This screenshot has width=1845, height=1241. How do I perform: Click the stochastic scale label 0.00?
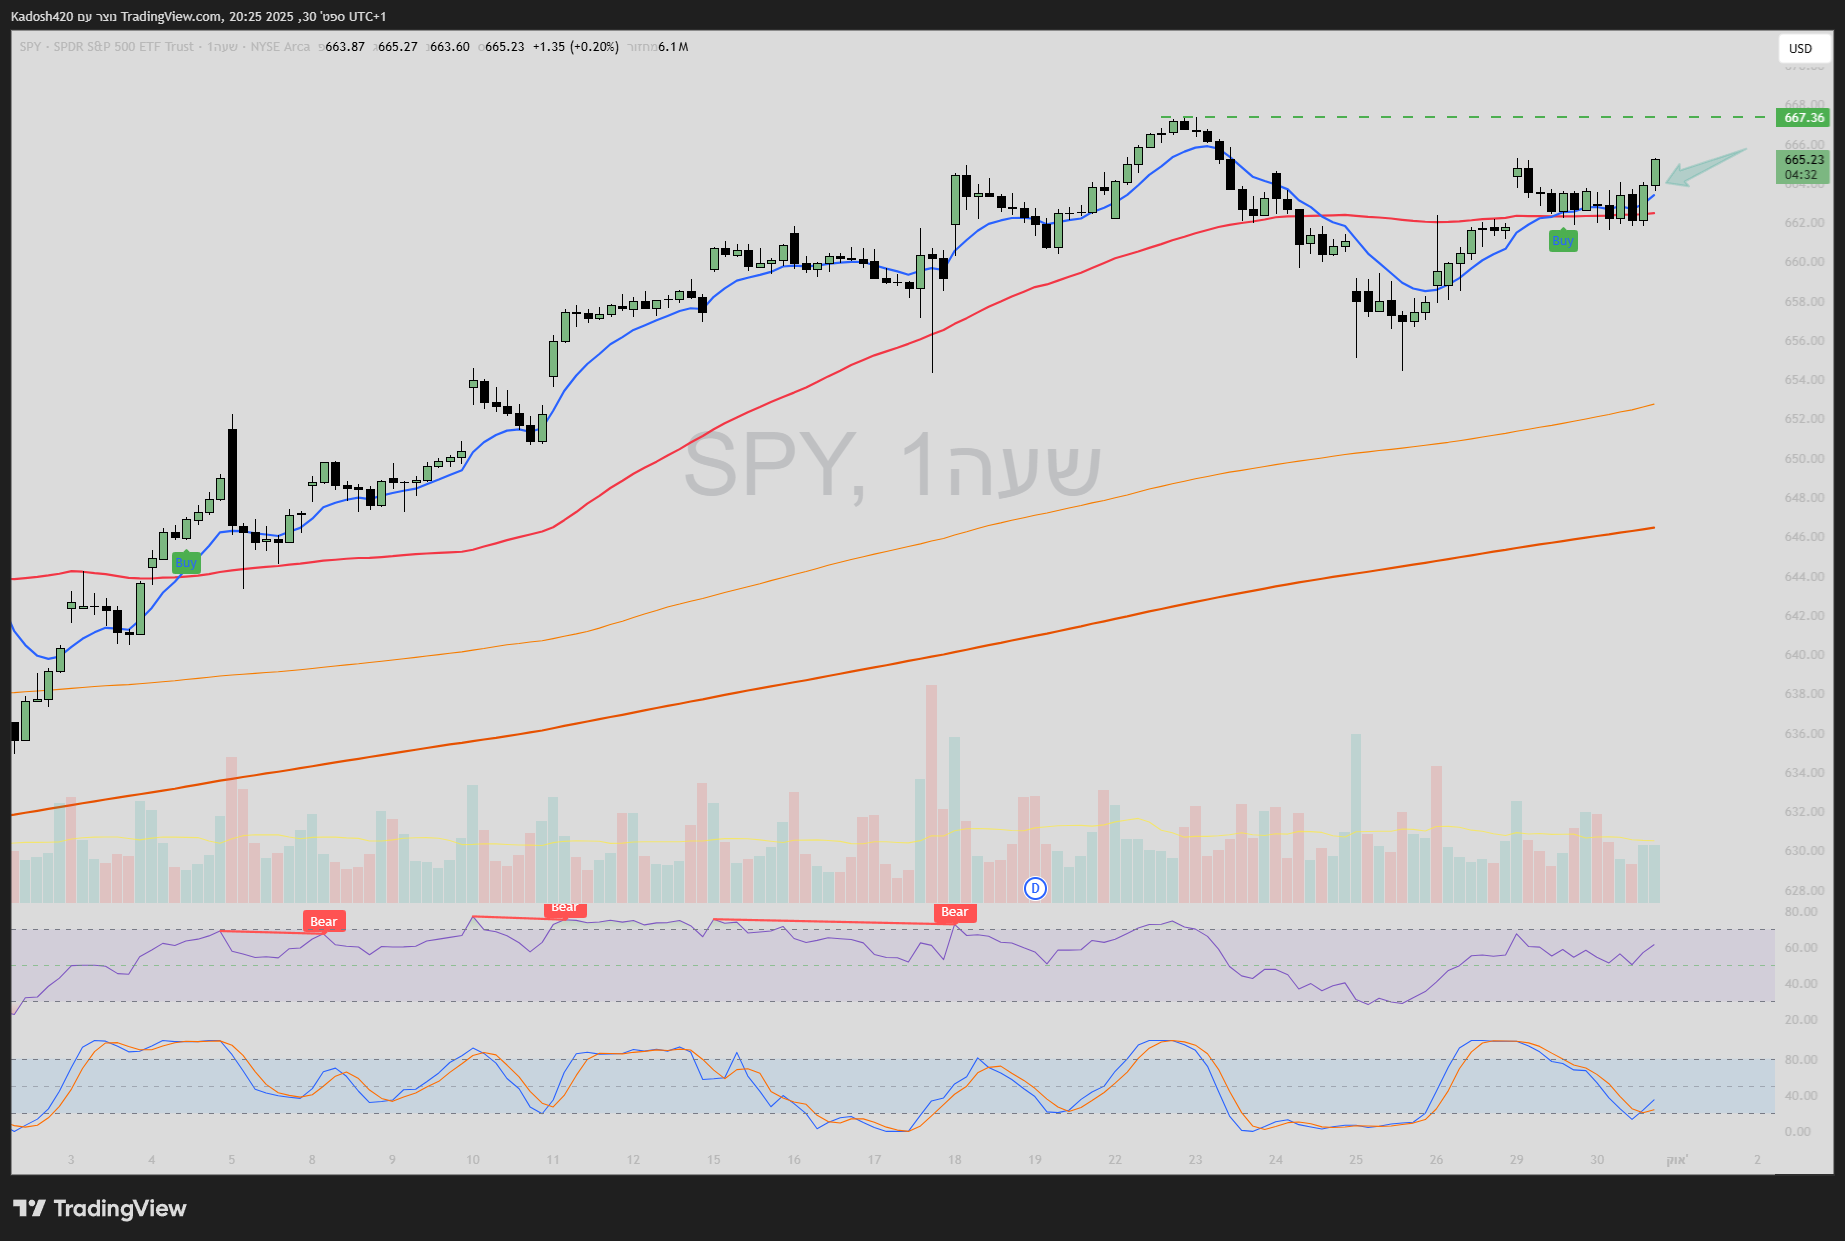1797,1131
